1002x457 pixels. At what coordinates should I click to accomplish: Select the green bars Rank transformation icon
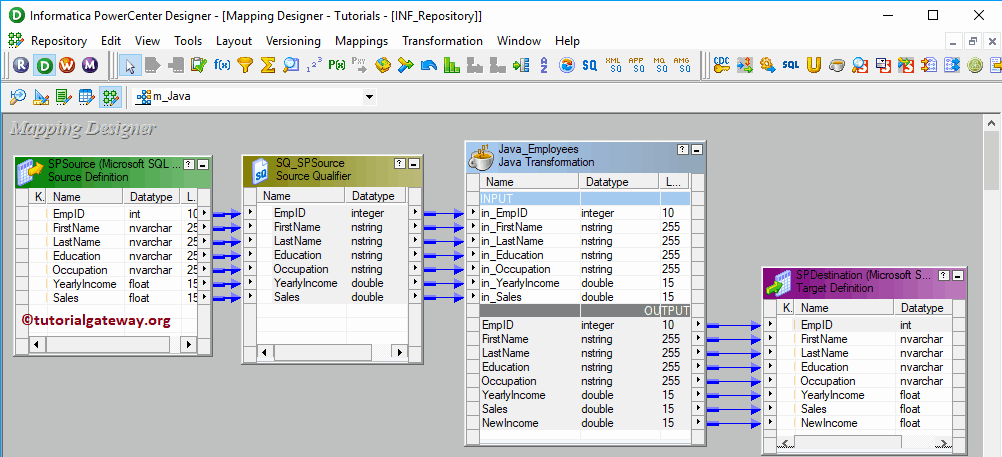click(452, 65)
